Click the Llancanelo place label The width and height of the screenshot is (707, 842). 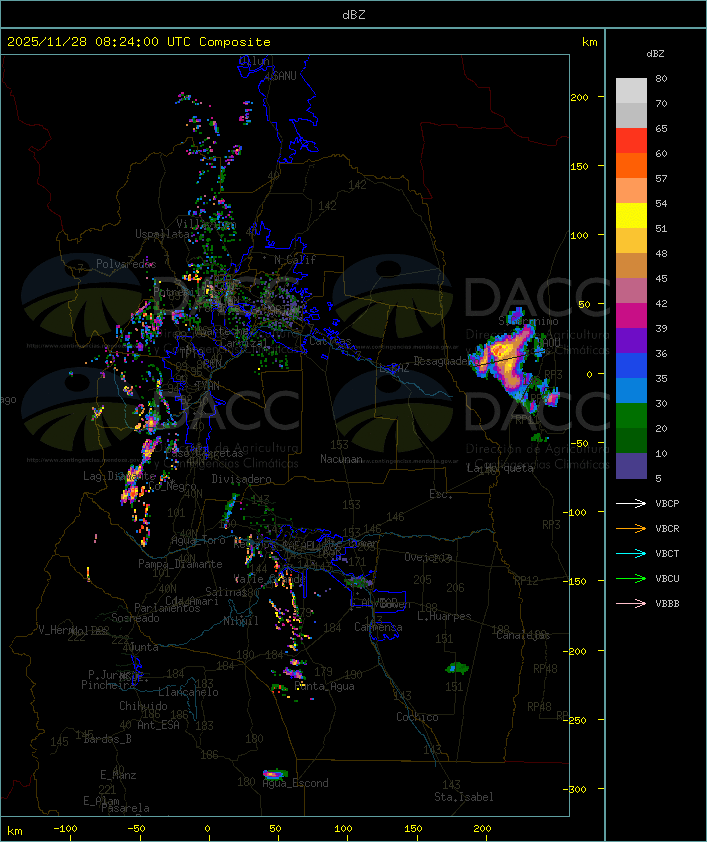188,692
